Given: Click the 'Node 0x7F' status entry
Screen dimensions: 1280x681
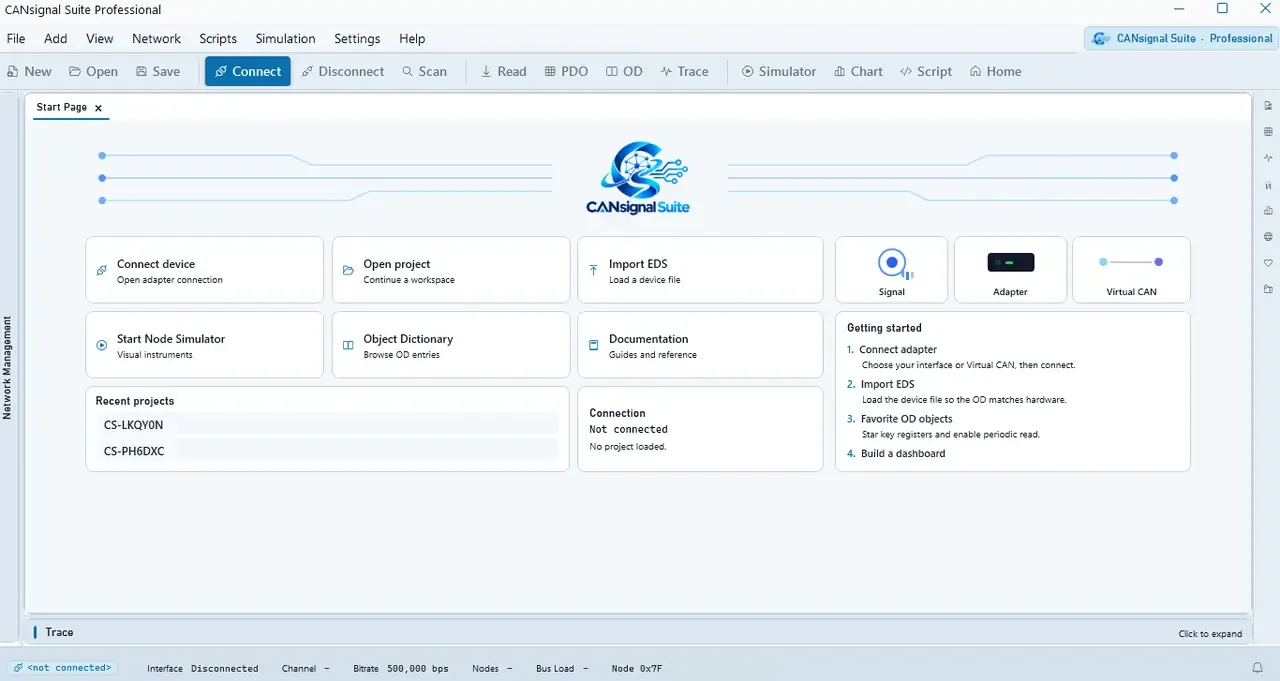Looking at the screenshot, I should (x=637, y=669).
